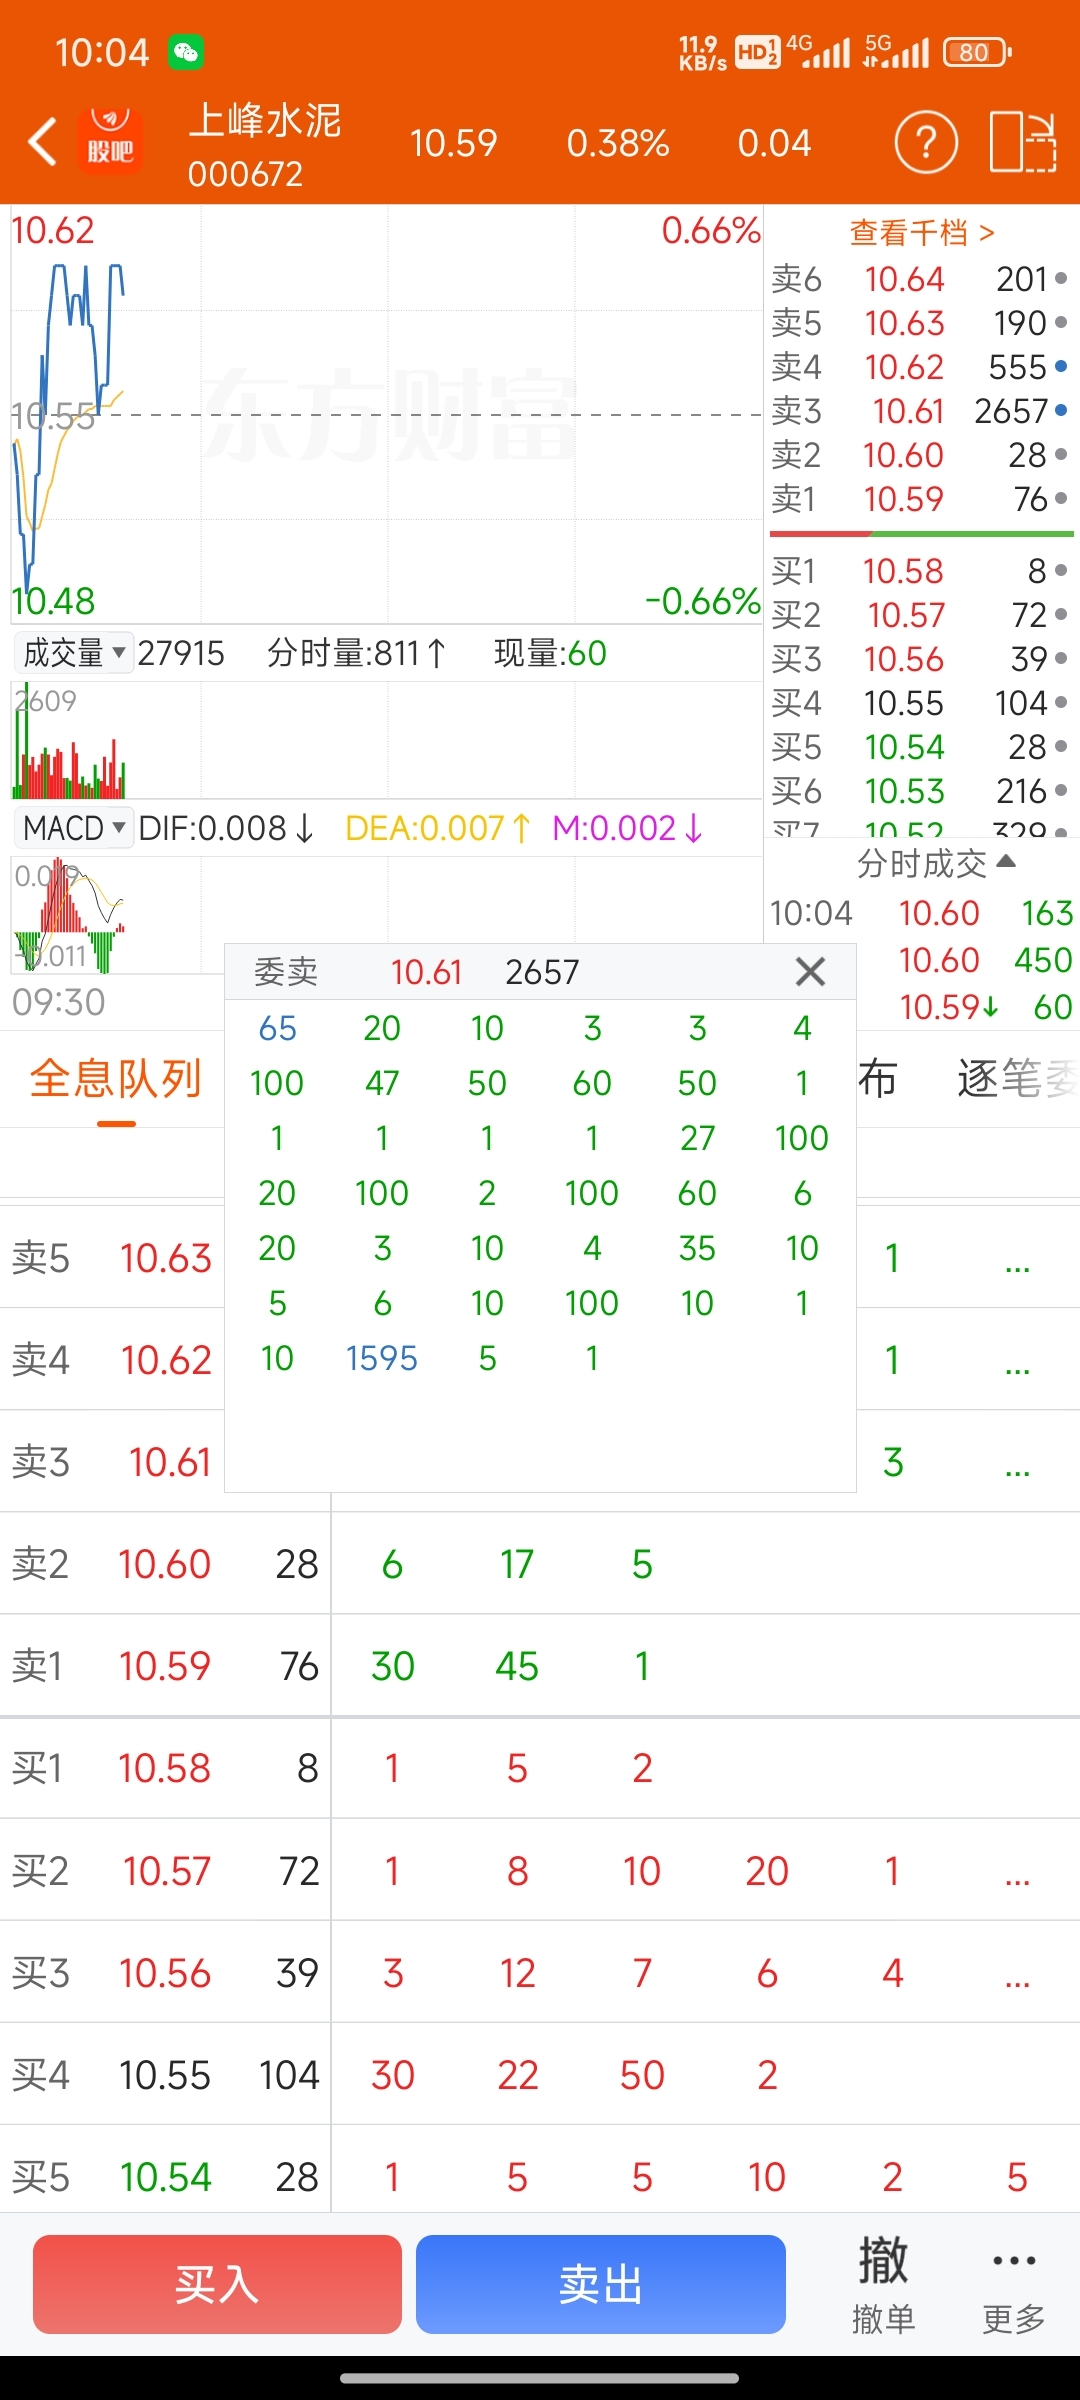Tap the 撤单 cancel order button
This screenshot has width=1080, height=2400.
[883, 2284]
